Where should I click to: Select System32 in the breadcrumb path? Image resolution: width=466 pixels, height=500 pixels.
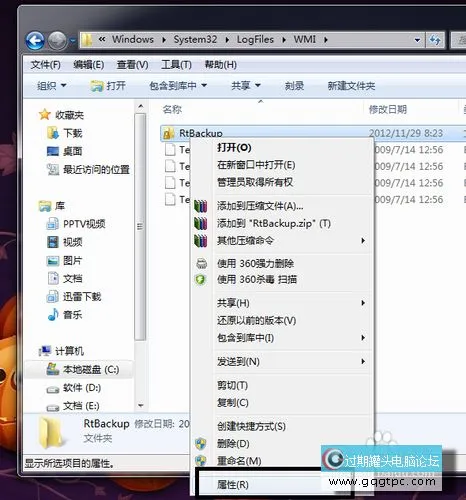pos(195,39)
